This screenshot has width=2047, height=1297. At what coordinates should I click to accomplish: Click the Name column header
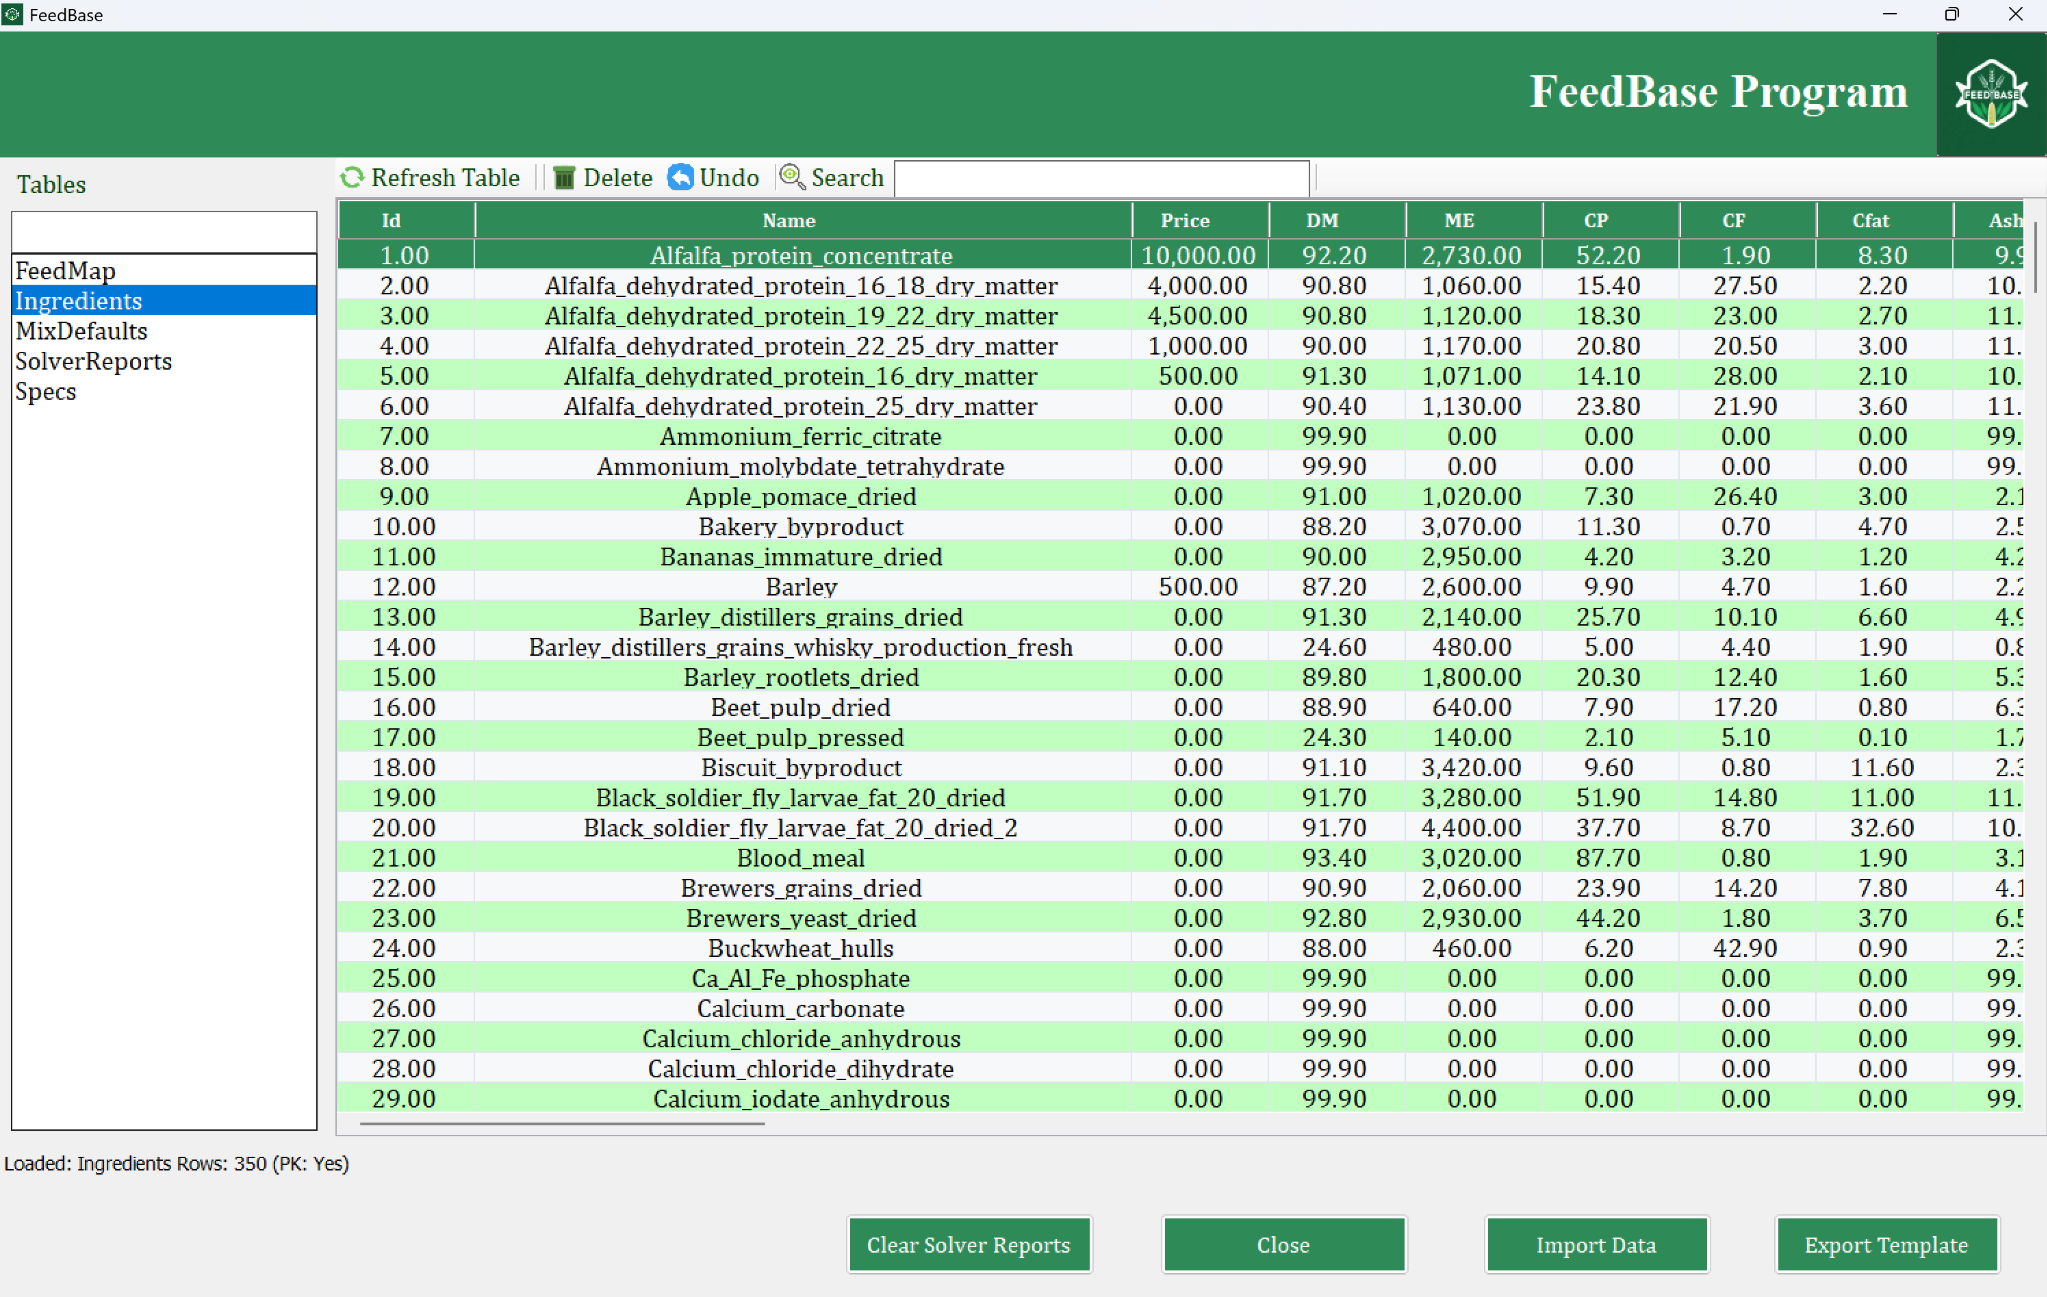pos(789,220)
